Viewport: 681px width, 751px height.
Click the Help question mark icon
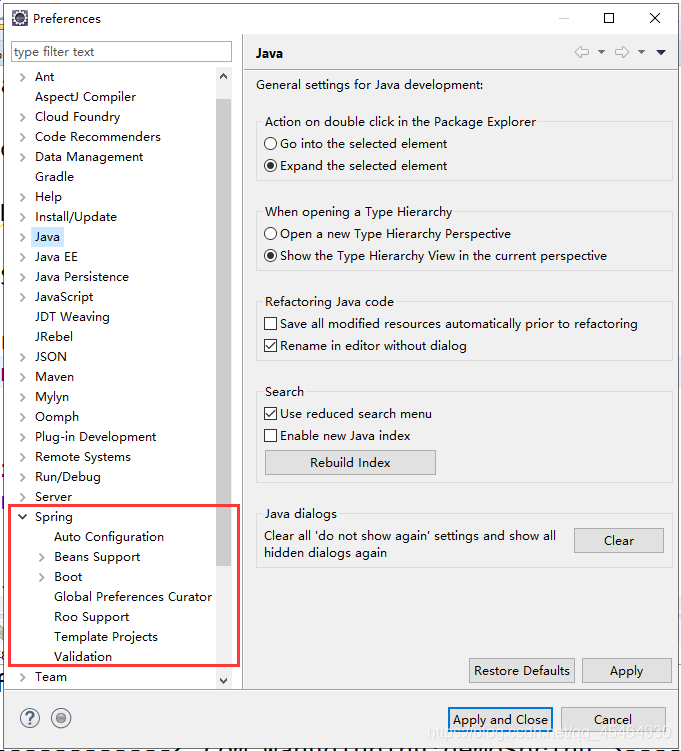coord(30,718)
